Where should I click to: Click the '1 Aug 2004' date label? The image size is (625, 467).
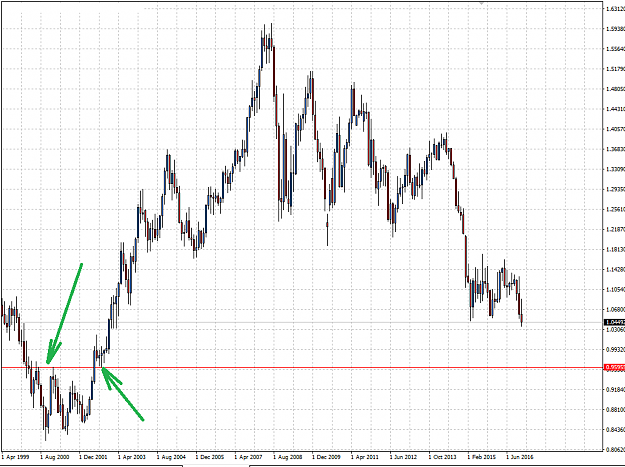pyautogui.click(x=171, y=457)
